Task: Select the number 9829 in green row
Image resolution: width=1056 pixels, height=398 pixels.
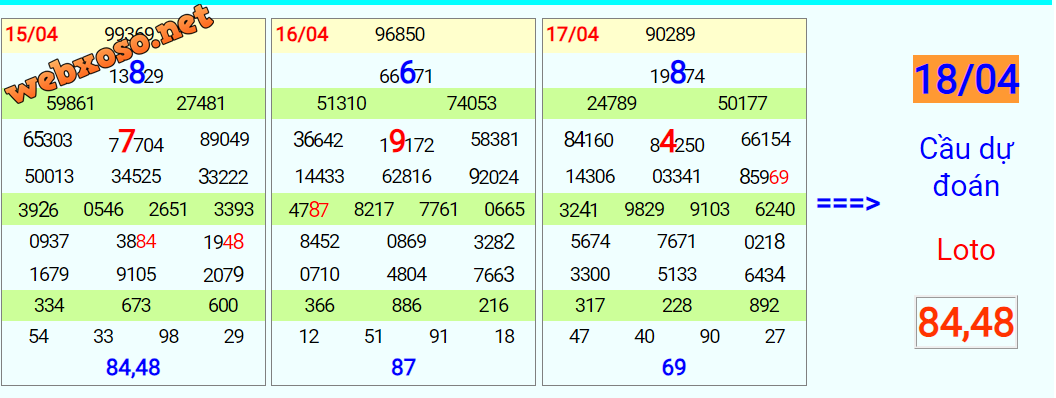Action: point(645,210)
